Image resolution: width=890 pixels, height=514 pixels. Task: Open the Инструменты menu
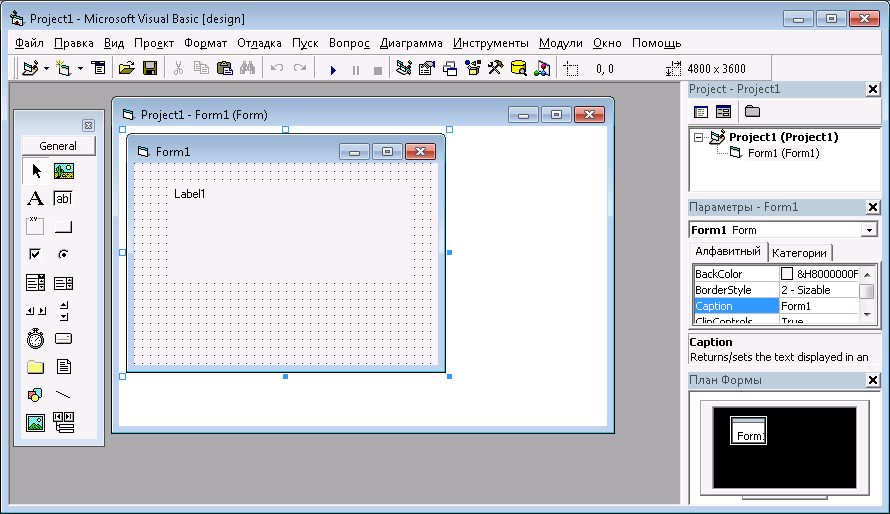[490, 43]
